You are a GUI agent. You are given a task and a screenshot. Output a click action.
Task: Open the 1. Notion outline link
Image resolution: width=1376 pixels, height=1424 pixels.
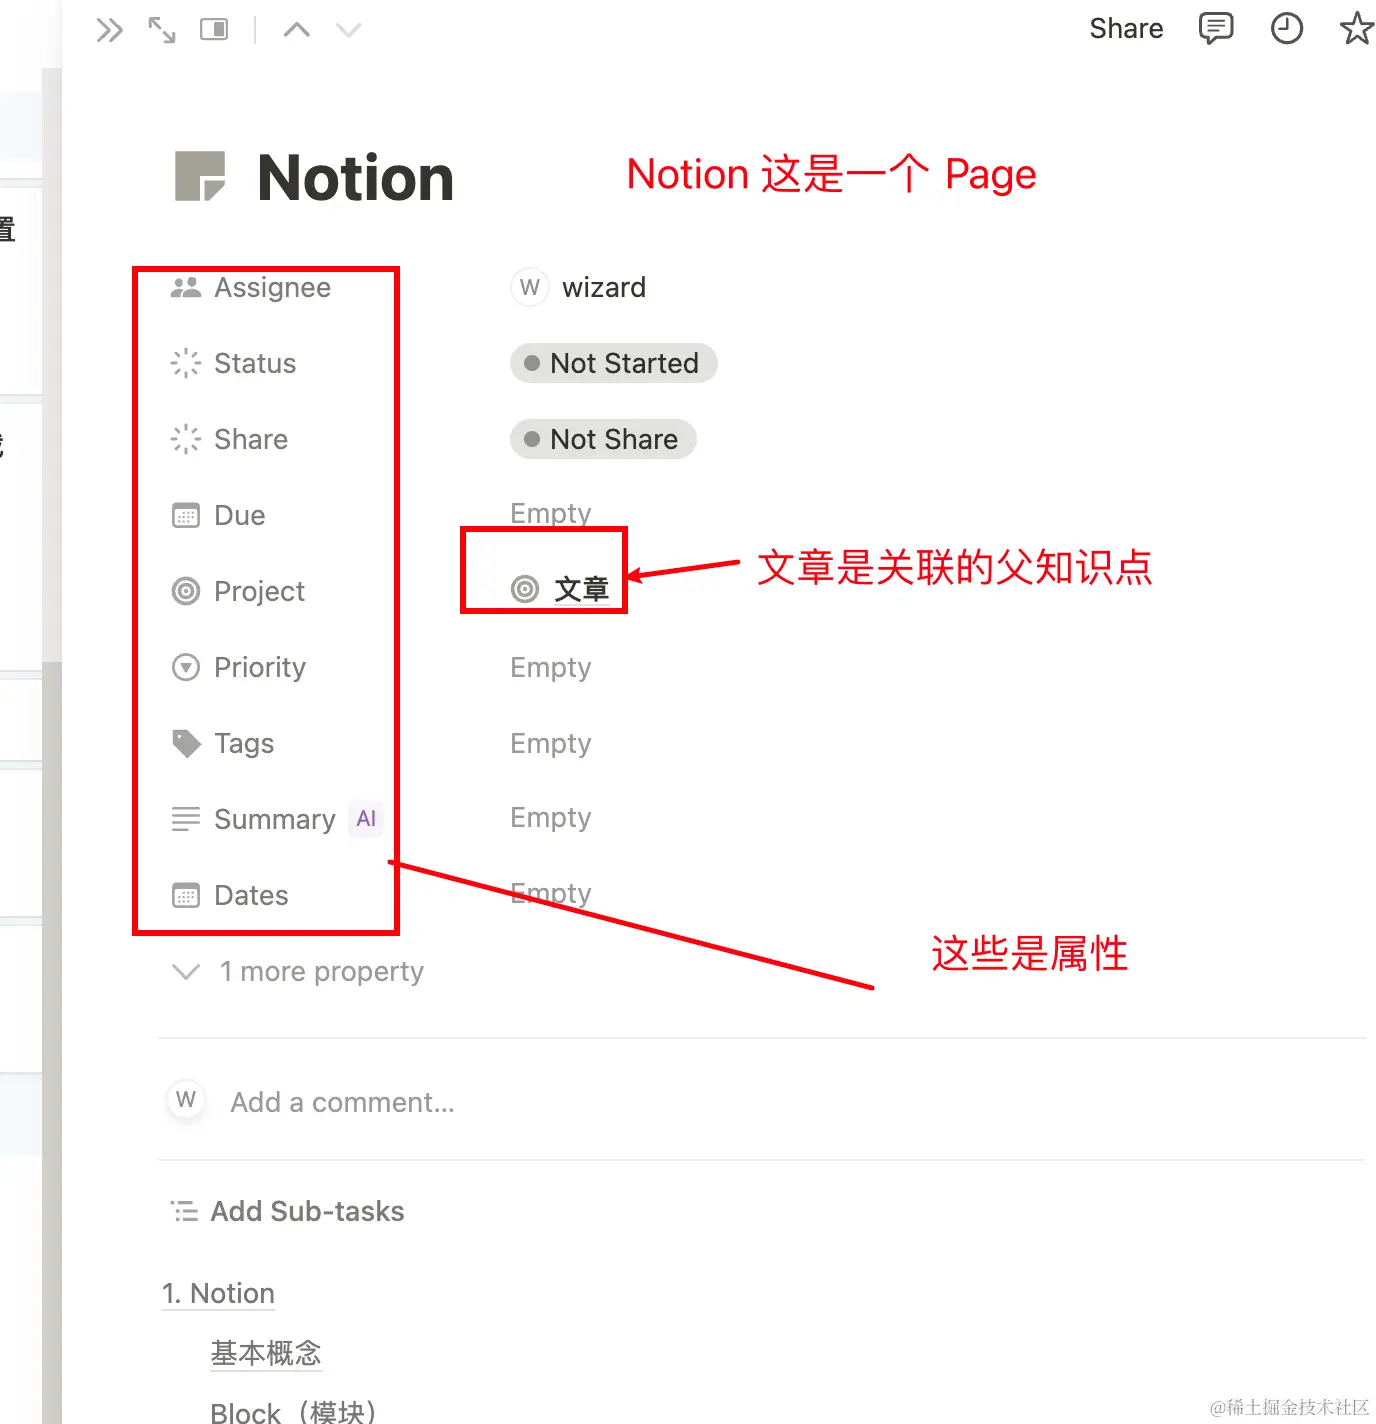[218, 1293]
